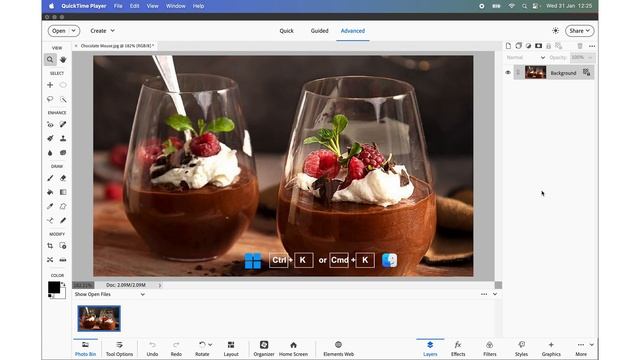Image resolution: width=640 pixels, height=360 pixels.
Task: Open the Share dropdown
Action: [580, 31]
